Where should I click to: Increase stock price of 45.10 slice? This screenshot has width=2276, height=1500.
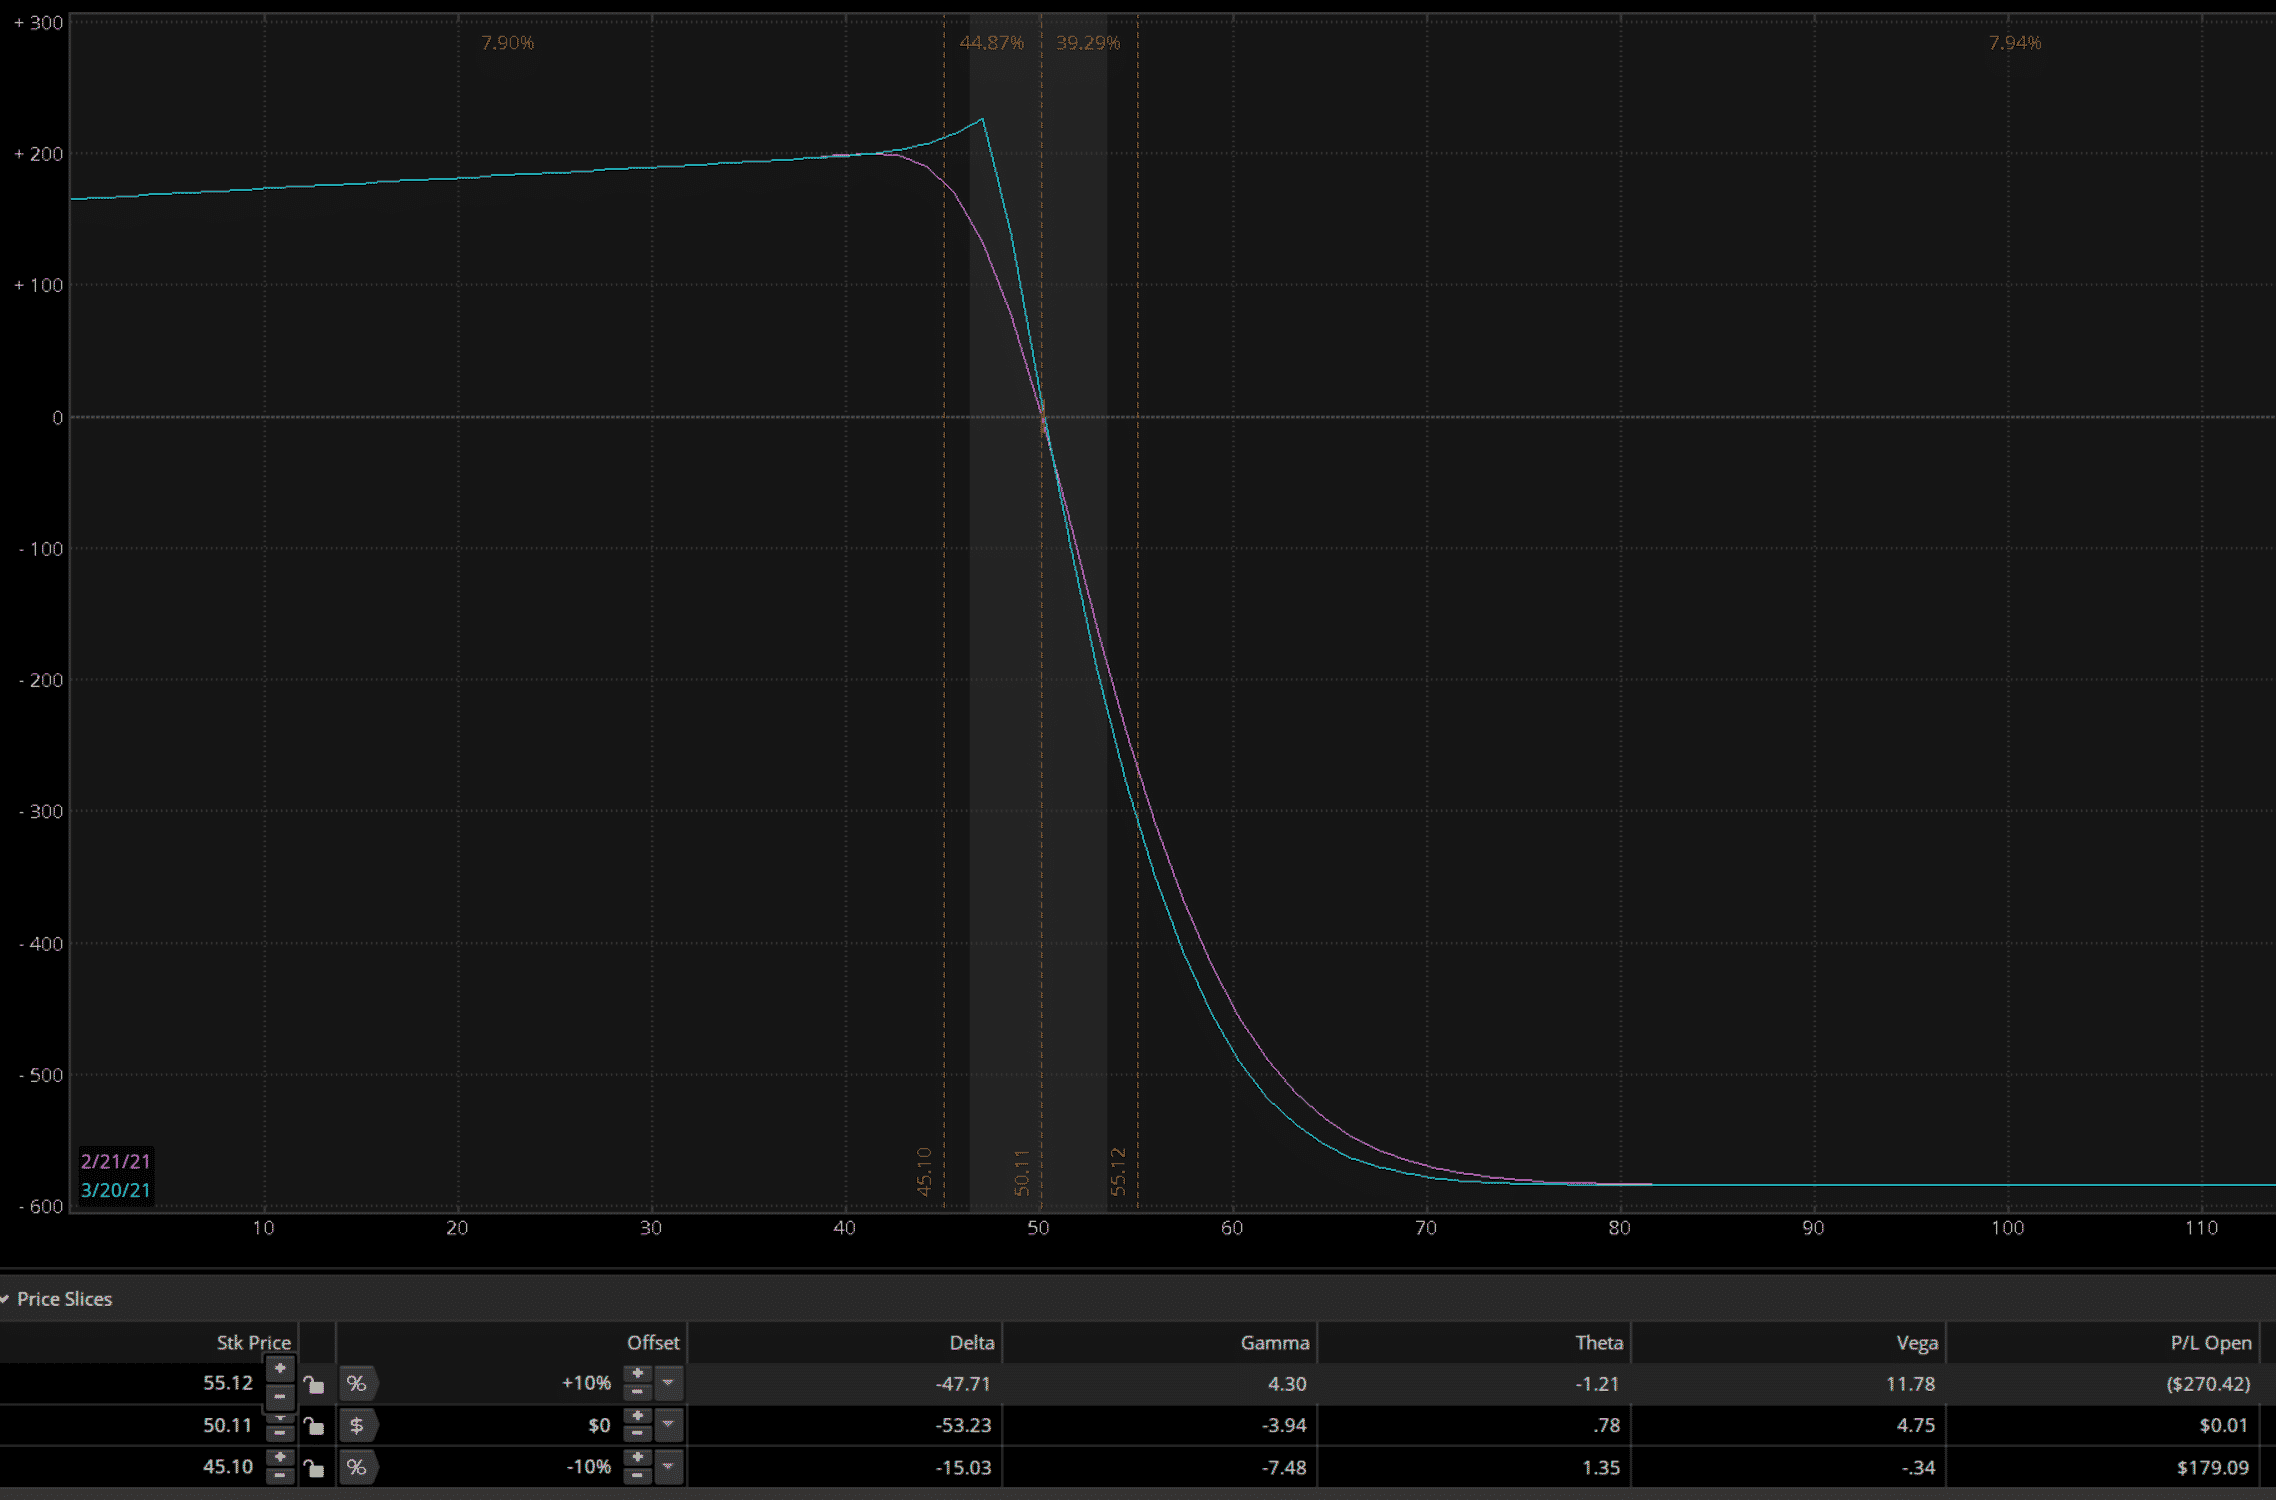point(280,1457)
